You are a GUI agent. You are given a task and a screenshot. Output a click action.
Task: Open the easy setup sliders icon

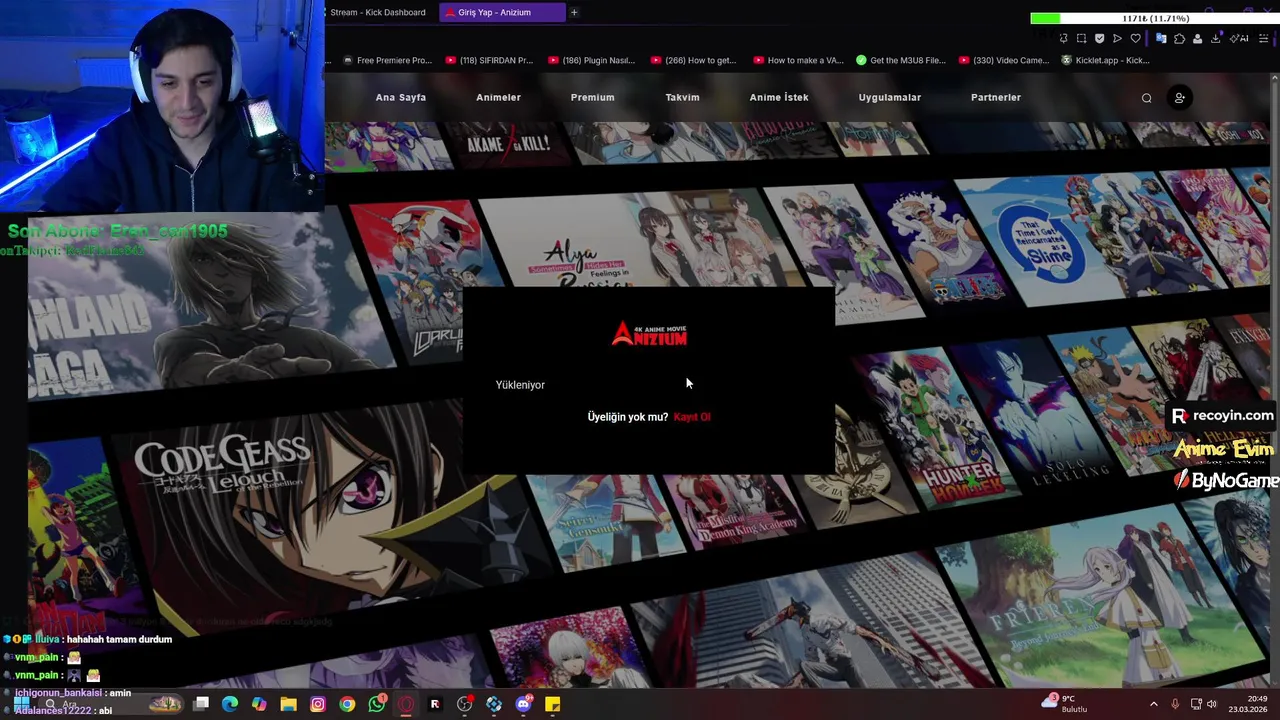coord(1263,39)
